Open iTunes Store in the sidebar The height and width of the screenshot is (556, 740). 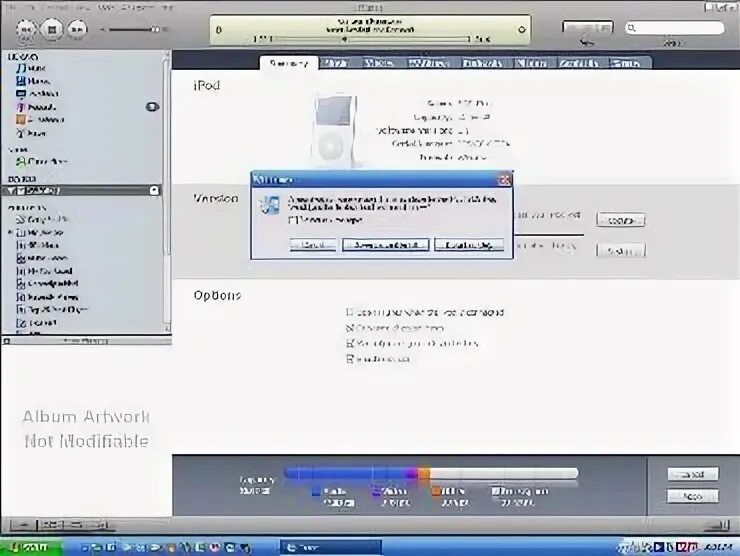pos(42,162)
